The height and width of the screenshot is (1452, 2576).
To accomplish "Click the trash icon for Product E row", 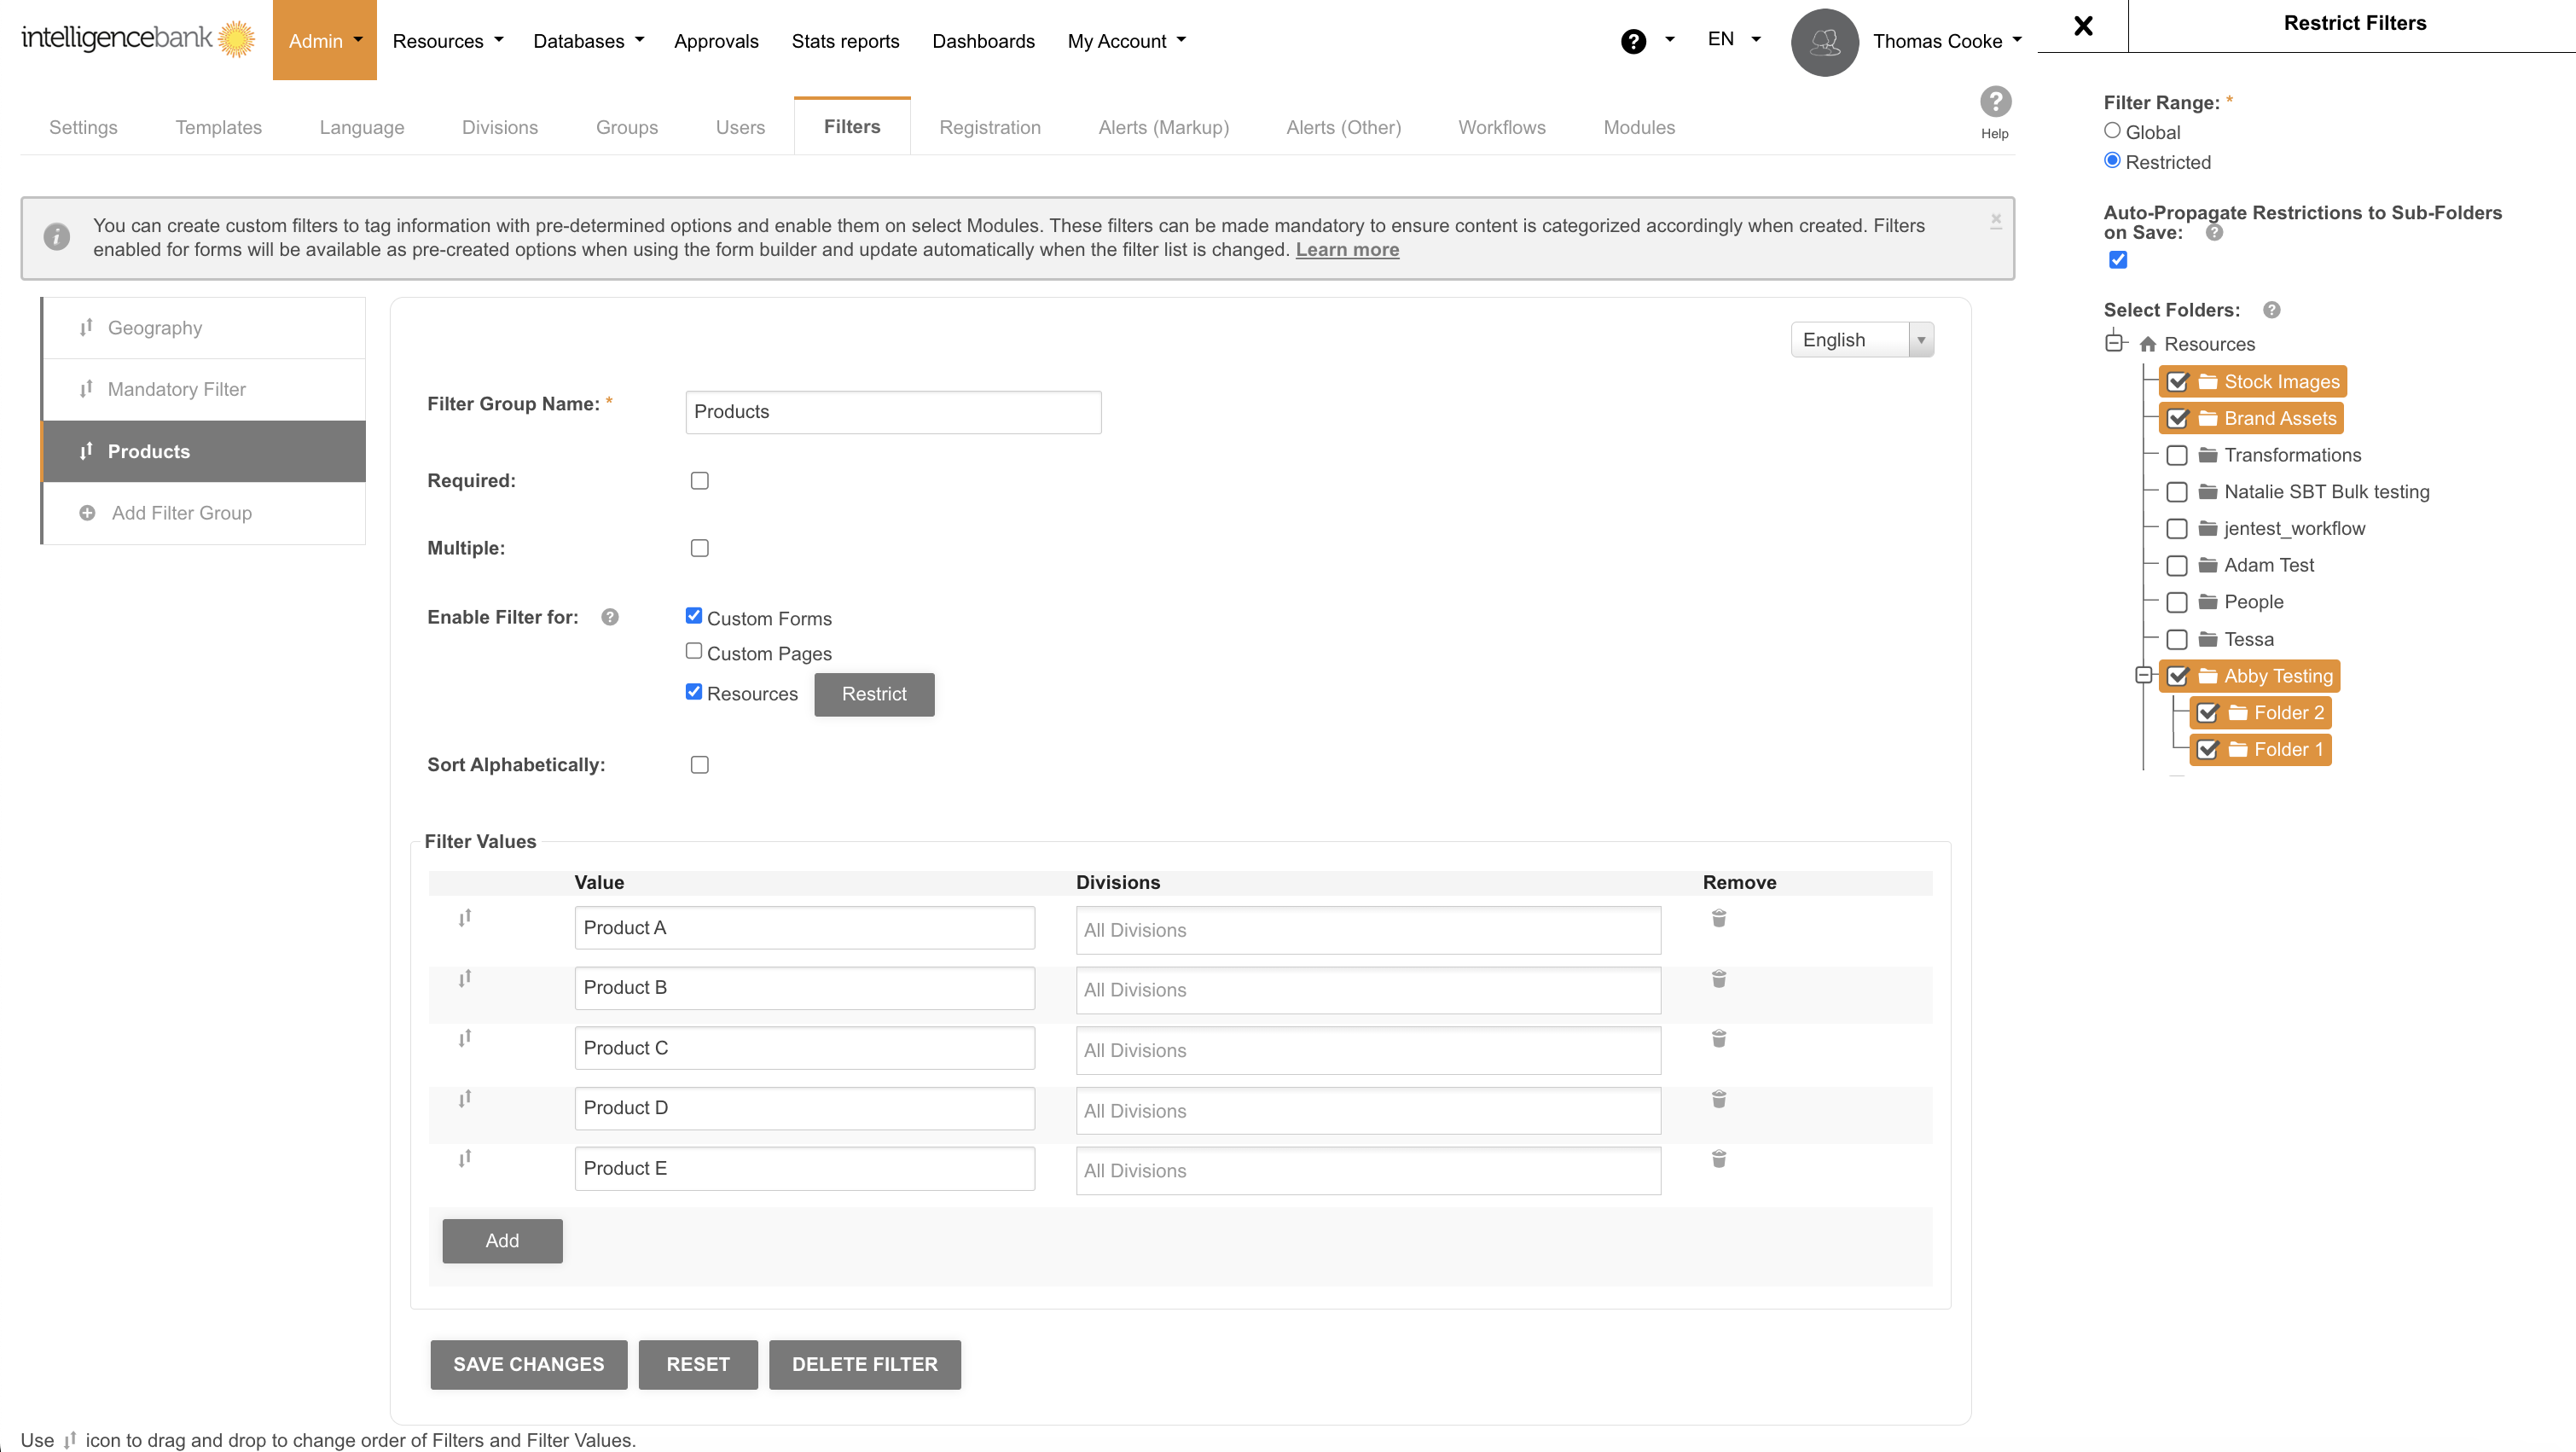I will (x=1718, y=1159).
